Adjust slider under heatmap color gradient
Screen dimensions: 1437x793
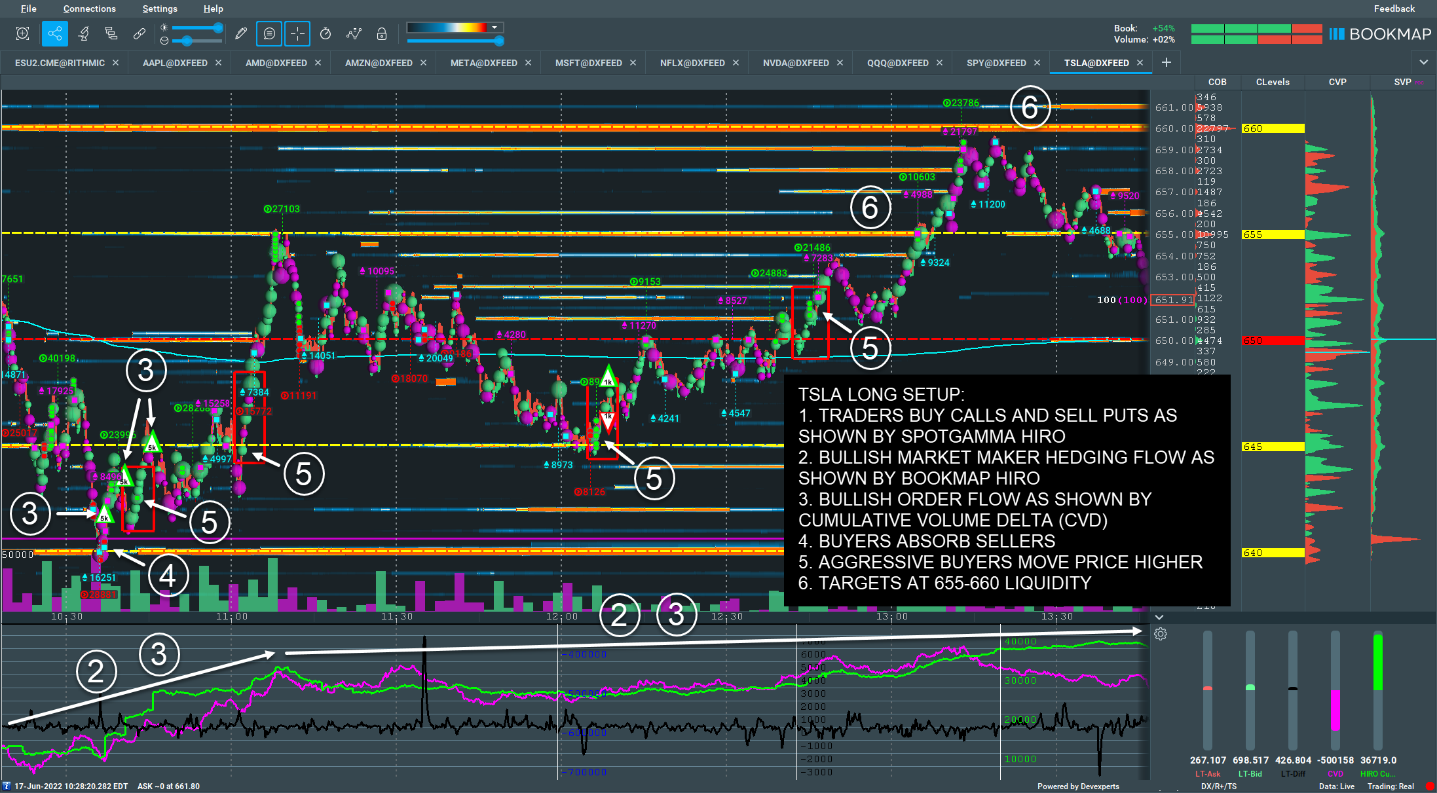[x=455, y=41]
